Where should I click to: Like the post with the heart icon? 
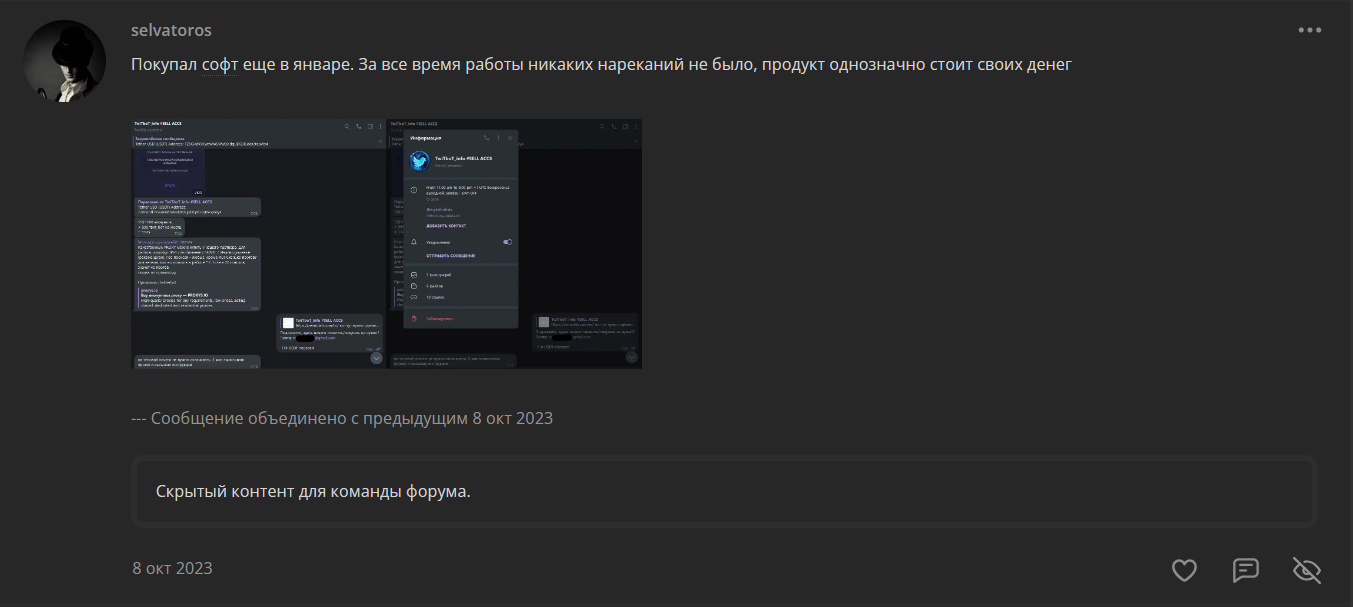[x=1184, y=570]
